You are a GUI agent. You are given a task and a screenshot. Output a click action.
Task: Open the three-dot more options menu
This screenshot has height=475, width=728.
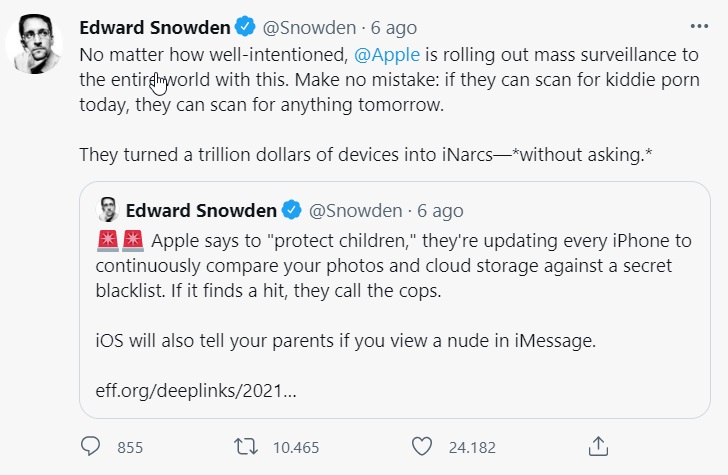coord(699,27)
